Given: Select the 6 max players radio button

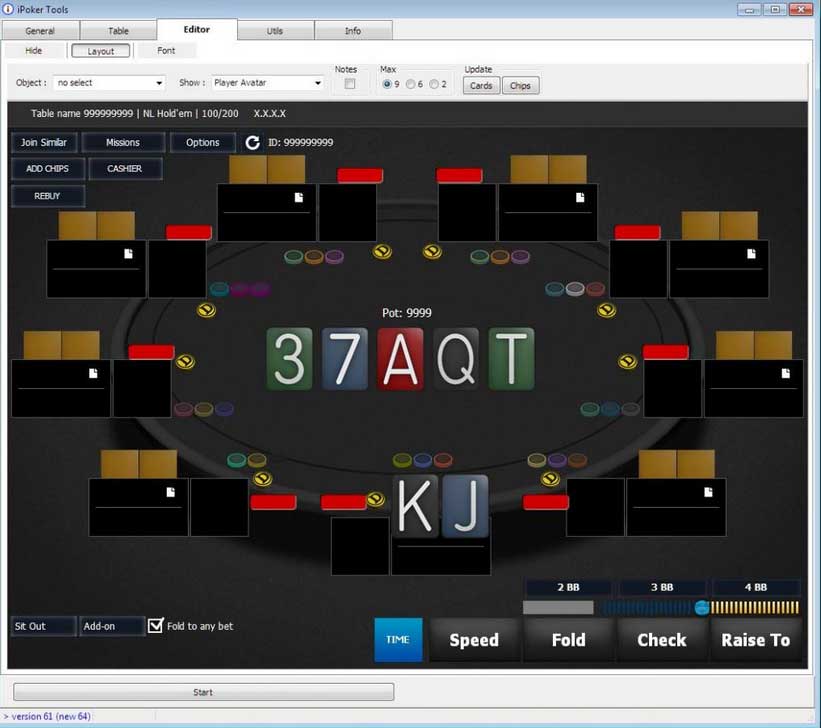Looking at the screenshot, I should point(411,84).
